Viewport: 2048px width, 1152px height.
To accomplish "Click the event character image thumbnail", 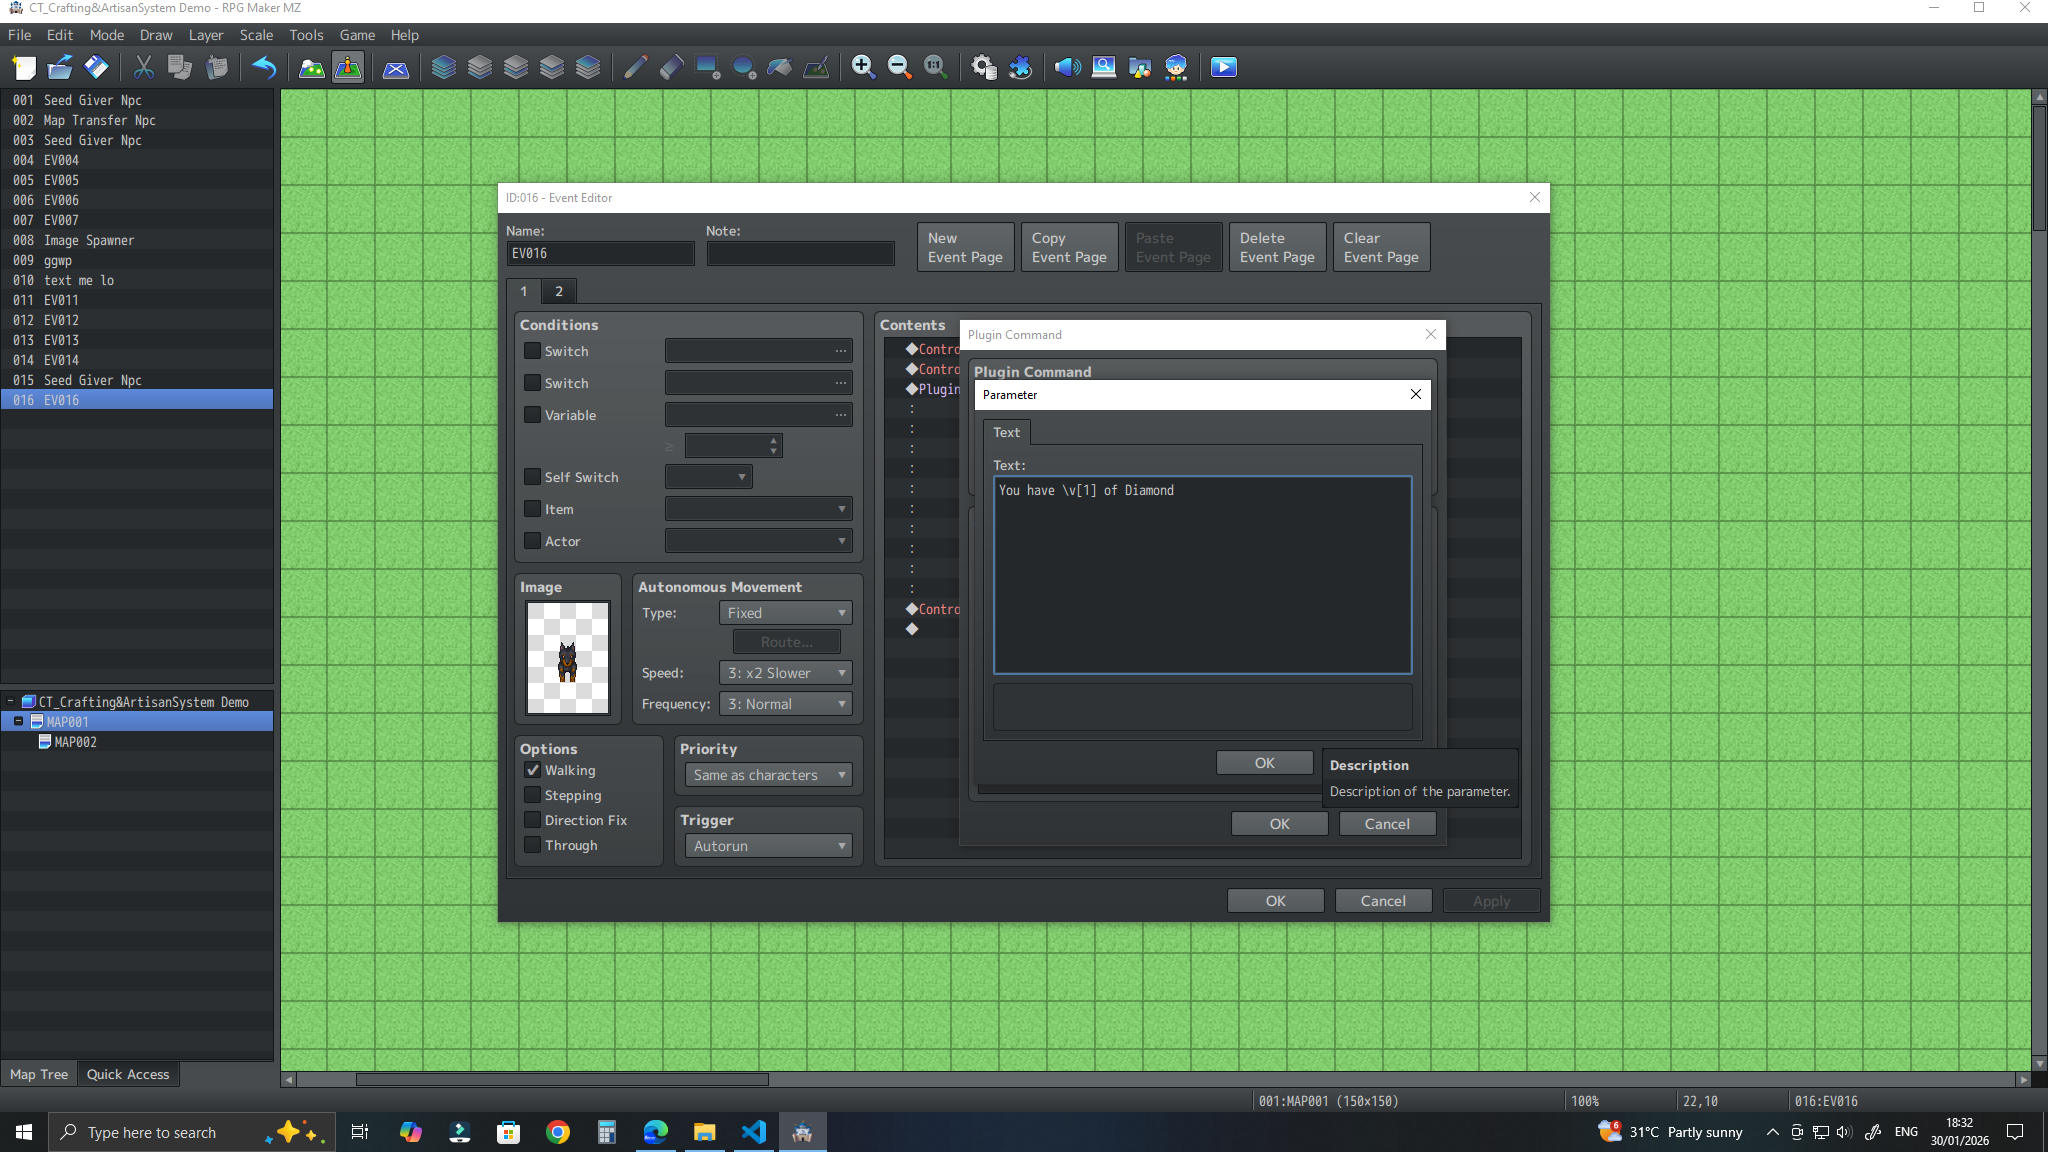I will [x=568, y=657].
